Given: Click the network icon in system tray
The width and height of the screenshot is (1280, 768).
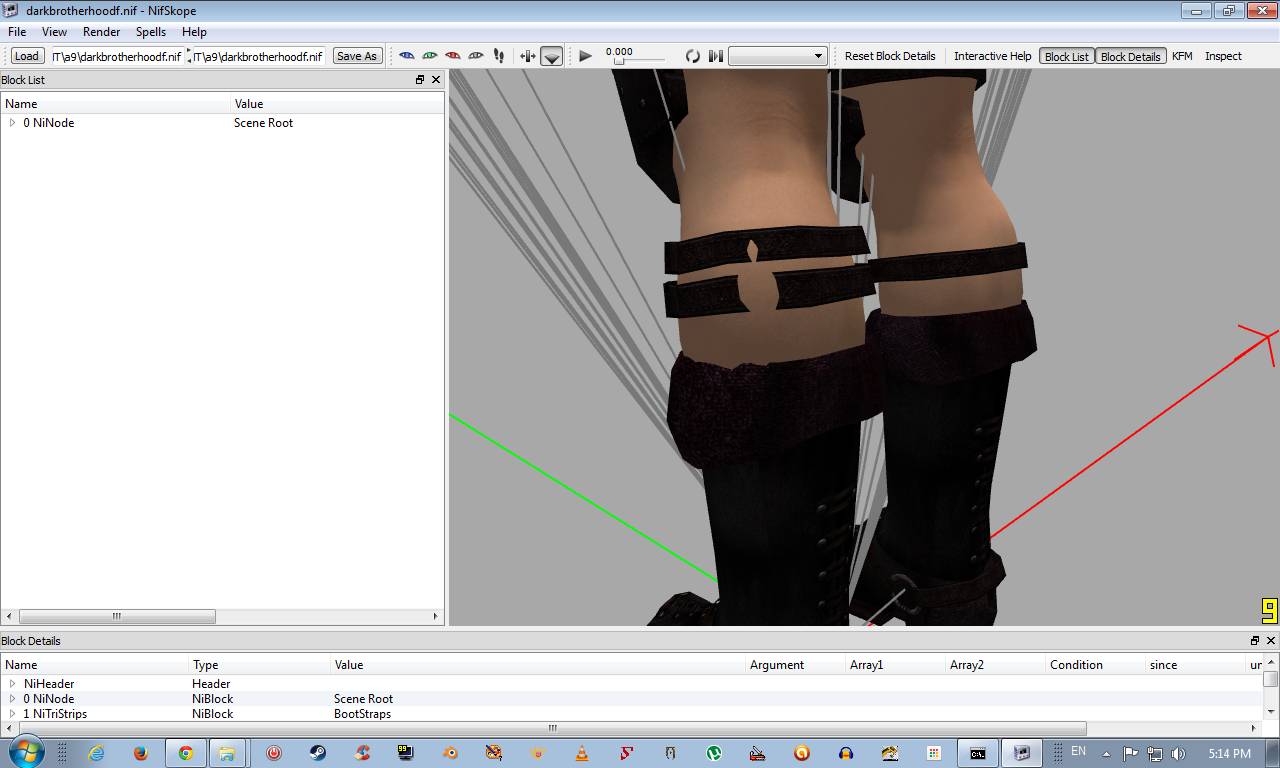Looking at the screenshot, I should 1154,754.
